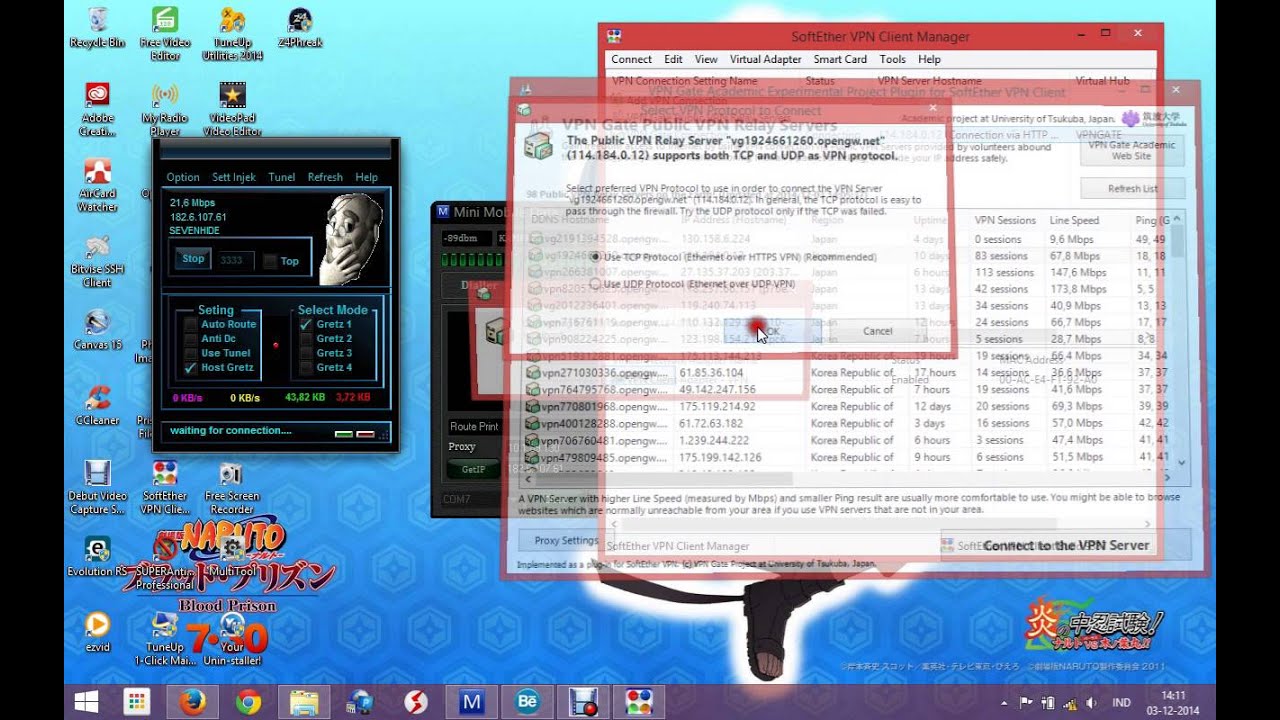This screenshot has height=720, width=1280.
Task: Toggle the Anti Dc checkbox
Action: point(191,339)
